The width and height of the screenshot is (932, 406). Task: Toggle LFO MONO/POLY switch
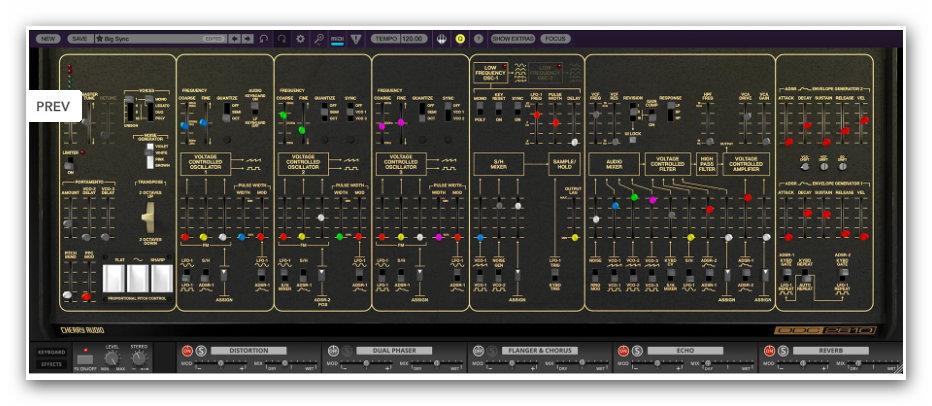pyautogui.click(x=480, y=108)
